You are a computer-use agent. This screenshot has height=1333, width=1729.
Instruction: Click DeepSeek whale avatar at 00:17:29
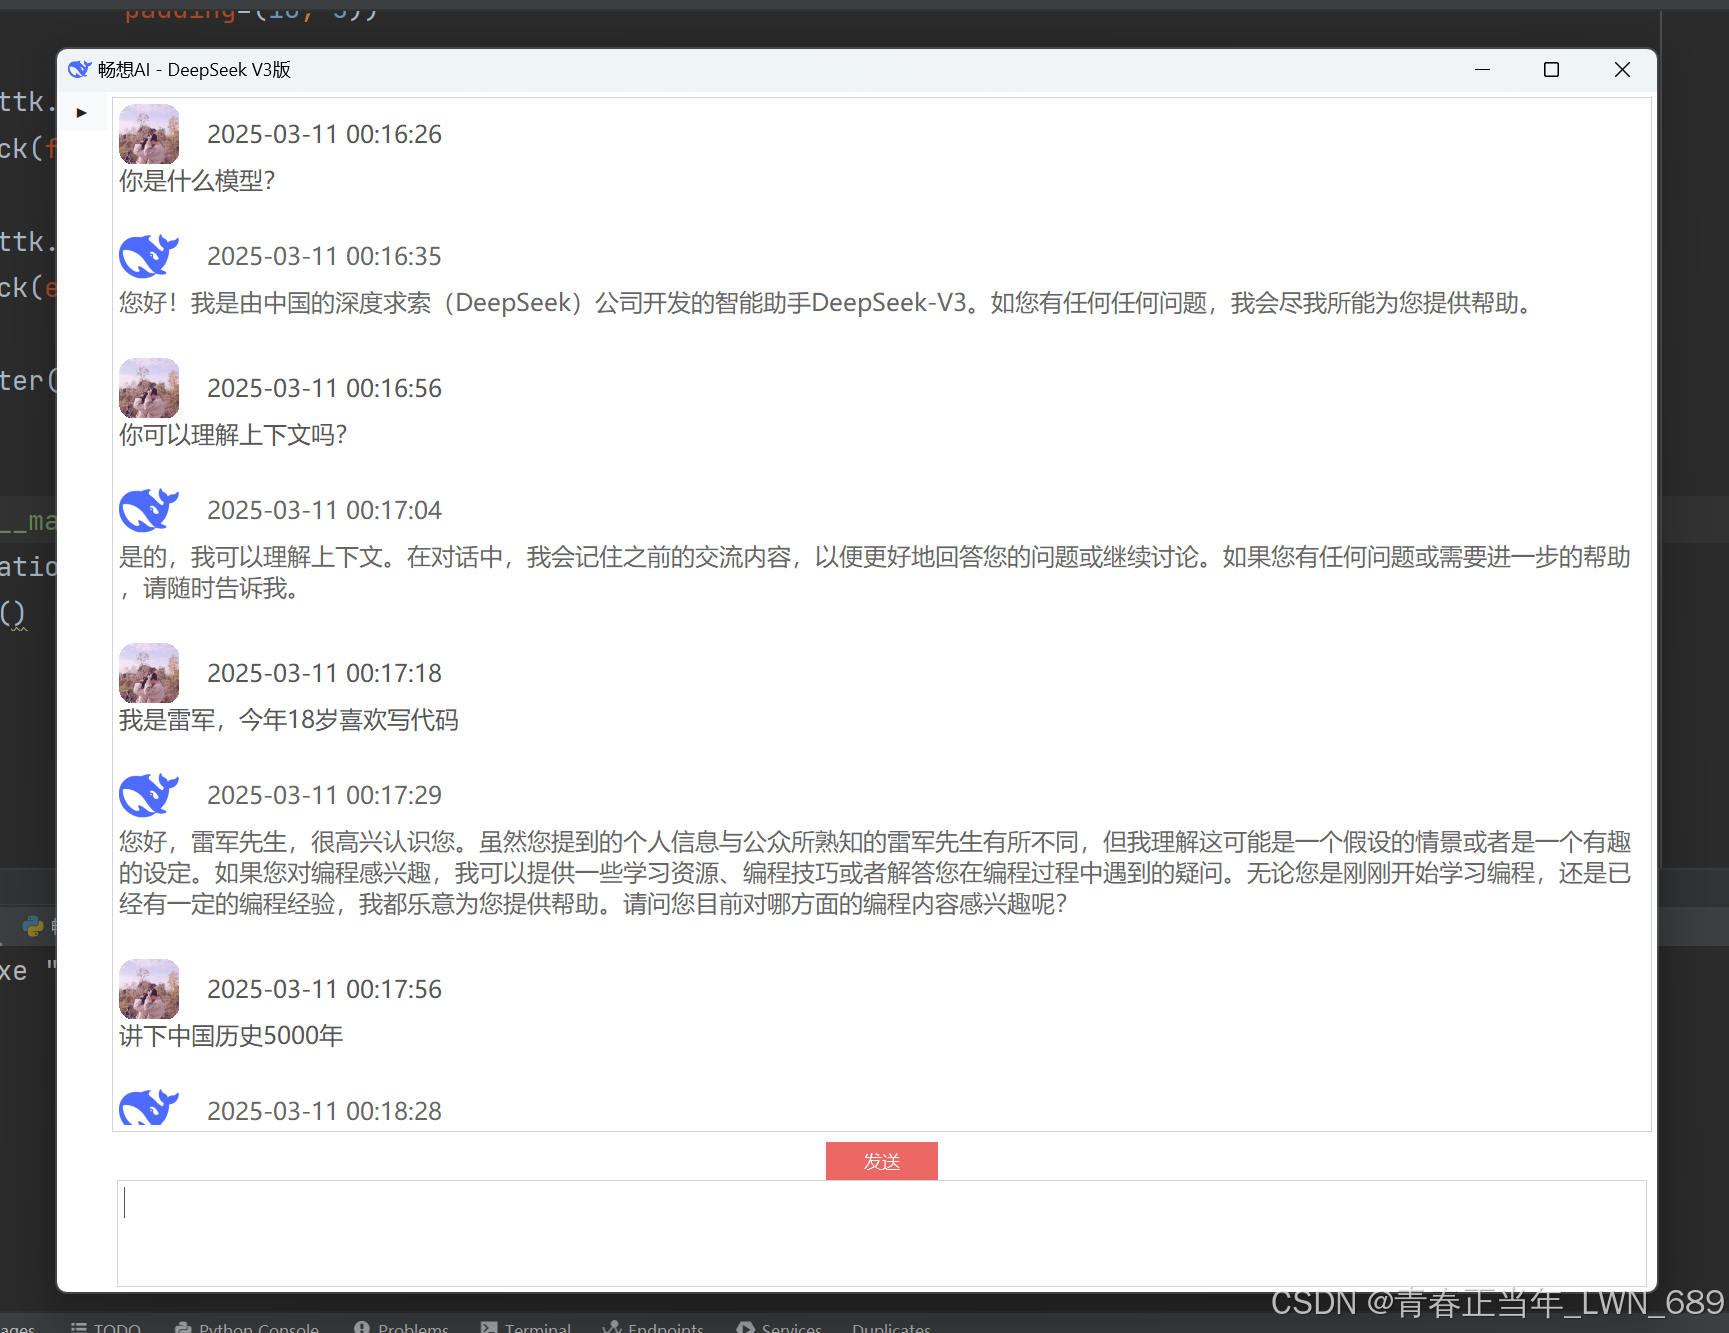[149, 795]
